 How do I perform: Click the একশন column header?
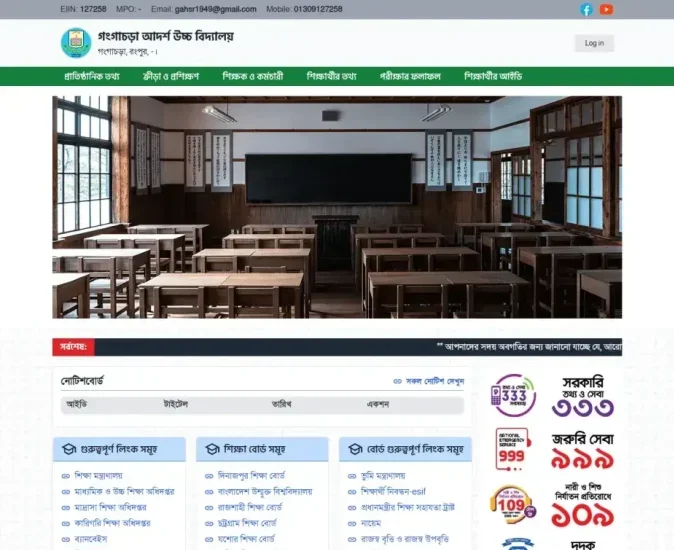[378, 404]
